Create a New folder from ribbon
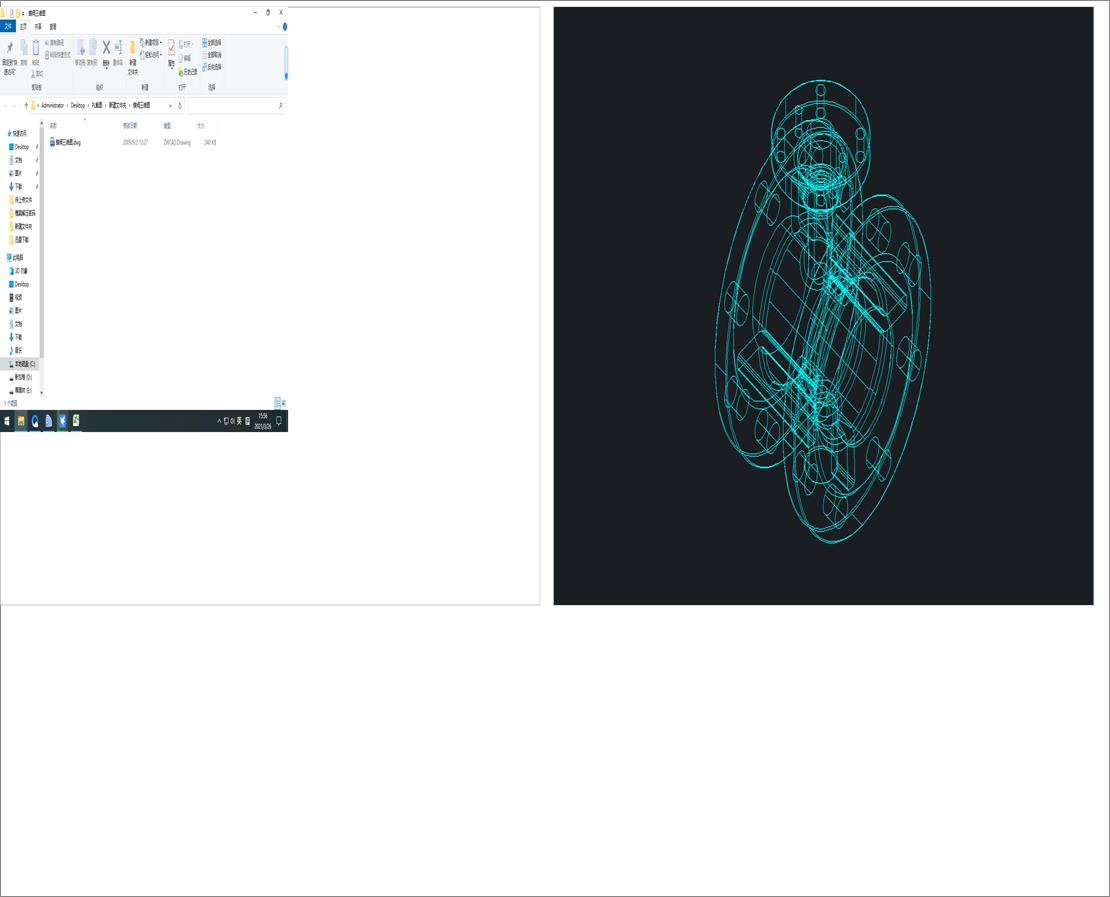 coord(132,57)
